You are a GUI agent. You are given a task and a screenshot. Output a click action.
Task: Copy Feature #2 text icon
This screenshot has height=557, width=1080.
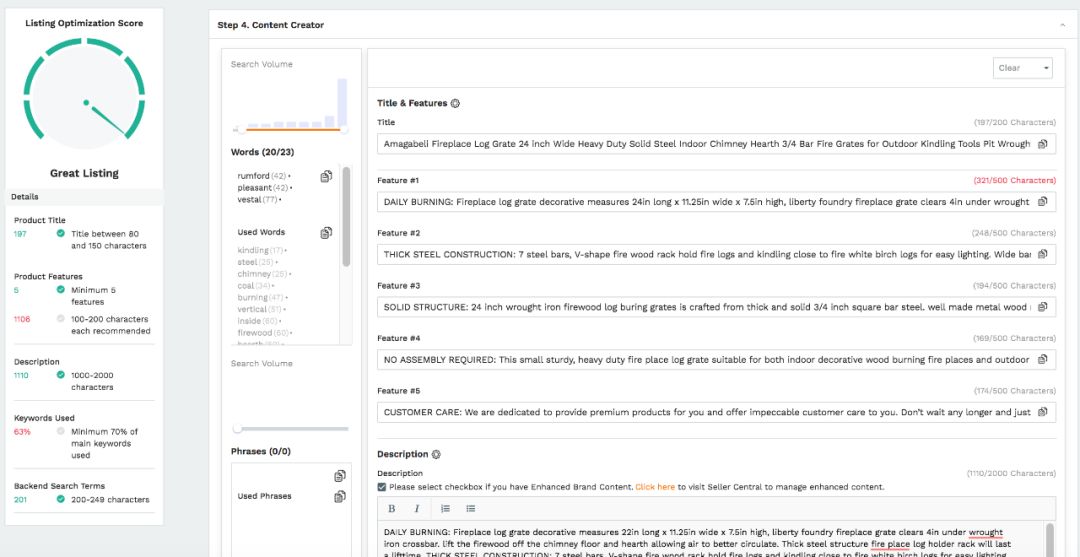[x=1042, y=254]
